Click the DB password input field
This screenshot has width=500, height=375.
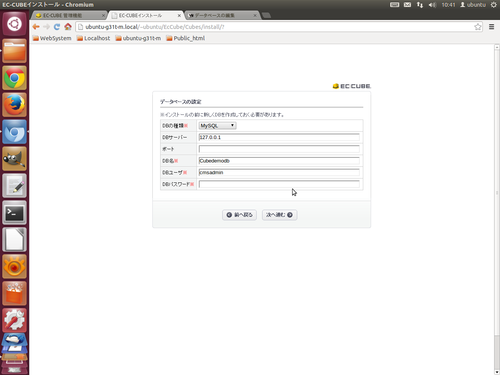pyautogui.click(x=279, y=184)
